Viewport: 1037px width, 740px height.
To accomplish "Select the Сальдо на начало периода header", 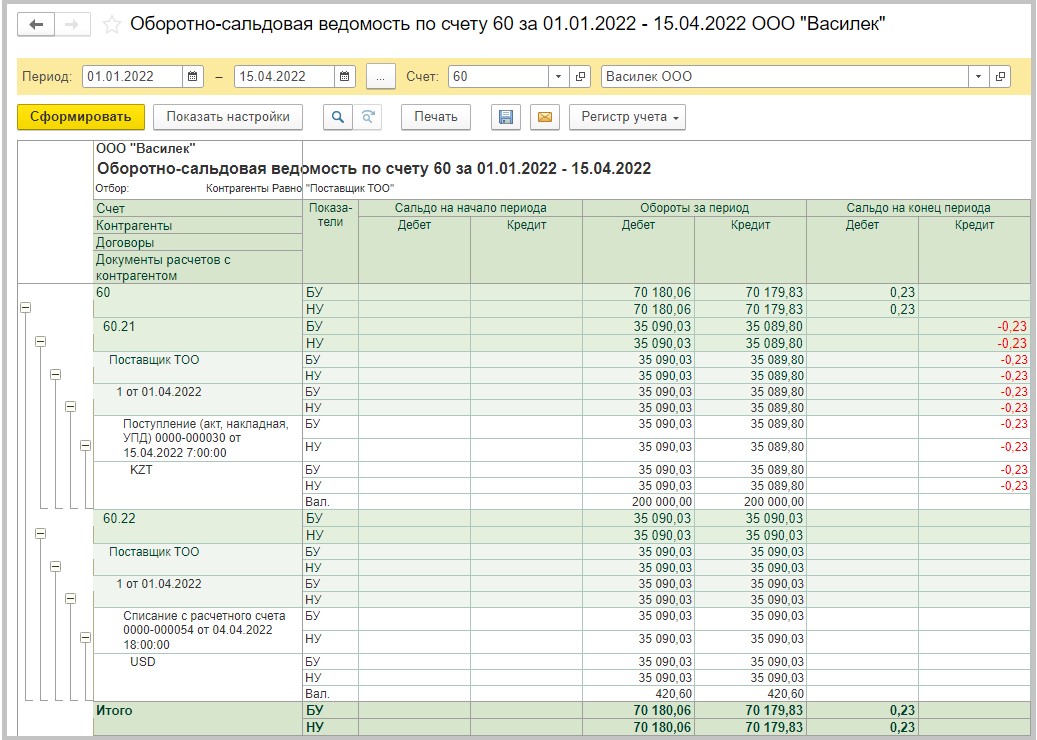I will click(470, 208).
